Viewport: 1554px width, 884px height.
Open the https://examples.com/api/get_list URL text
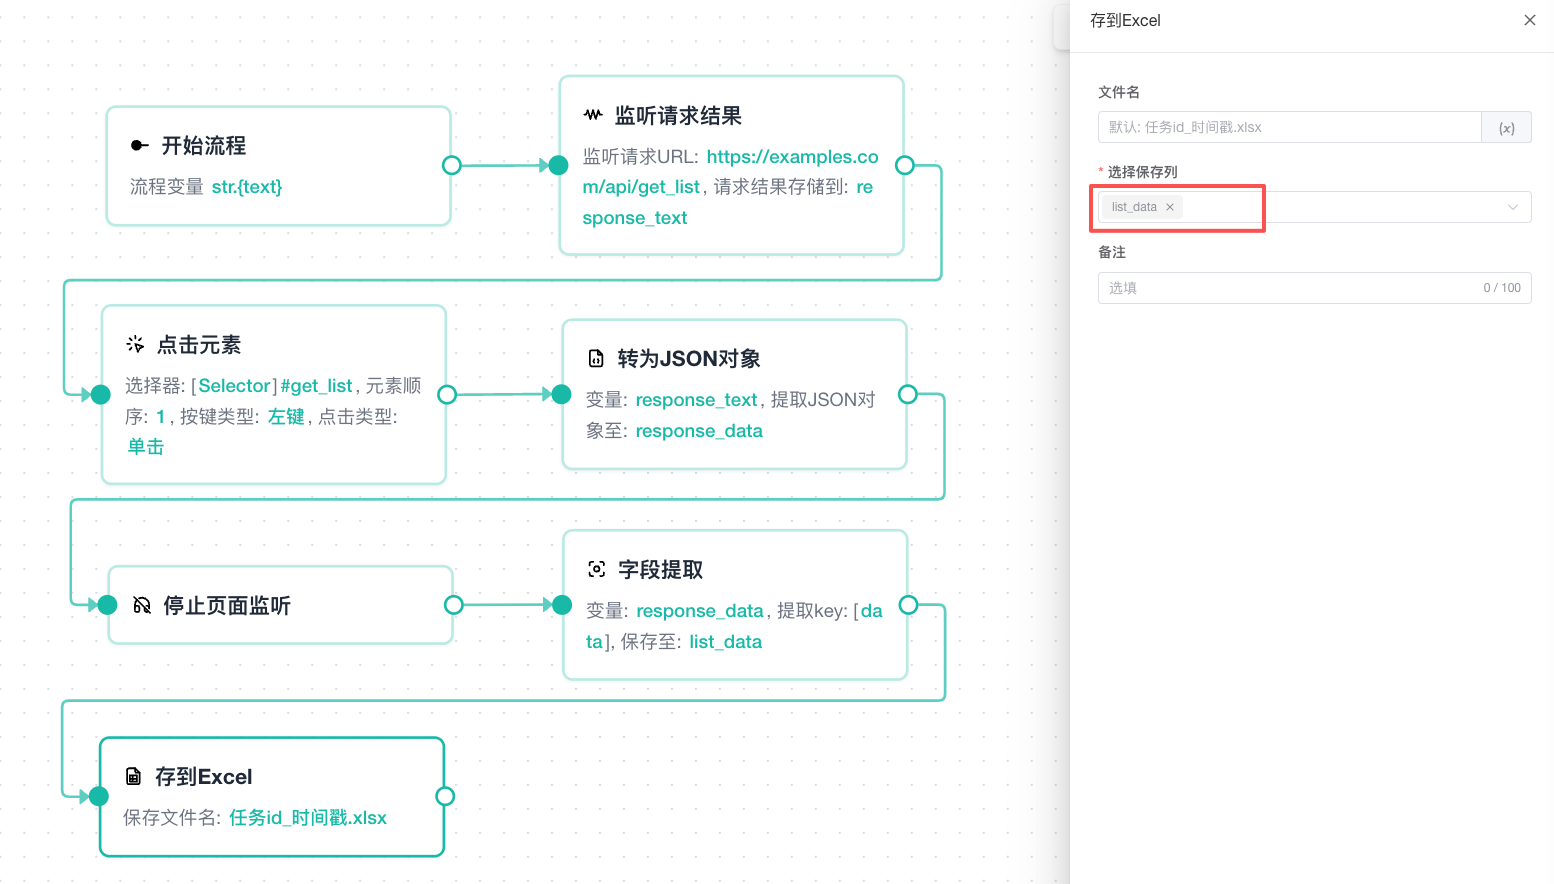pos(731,172)
